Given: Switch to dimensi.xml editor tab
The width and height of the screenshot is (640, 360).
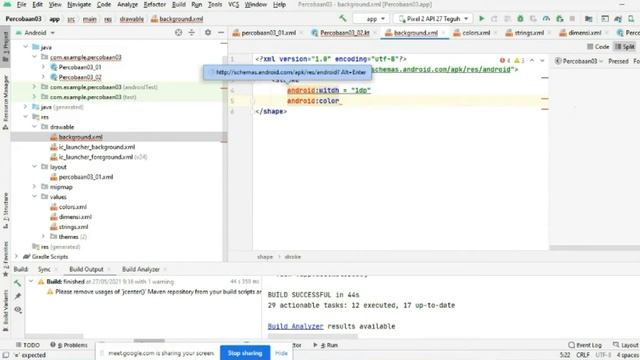Looking at the screenshot, I should pyautogui.click(x=584, y=33).
